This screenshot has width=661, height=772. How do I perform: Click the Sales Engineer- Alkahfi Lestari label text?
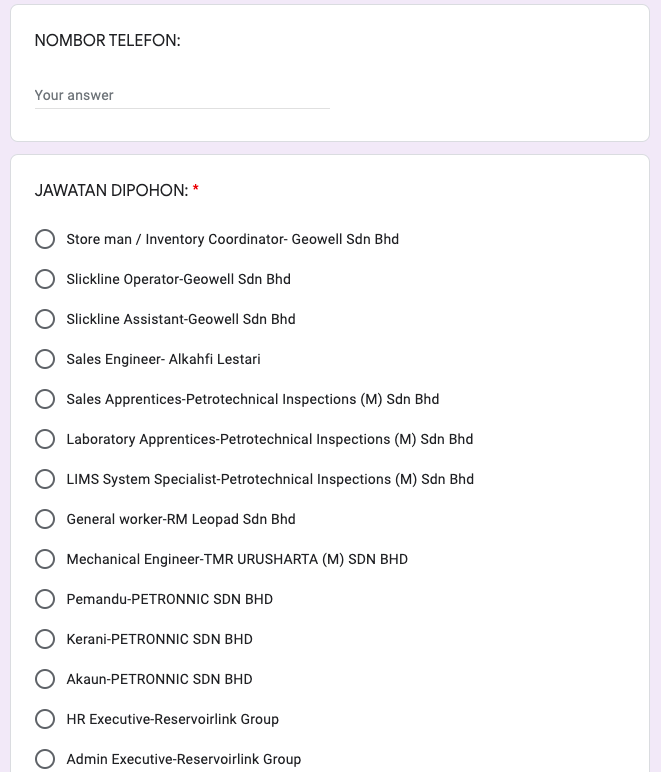click(x=163, y=359)
